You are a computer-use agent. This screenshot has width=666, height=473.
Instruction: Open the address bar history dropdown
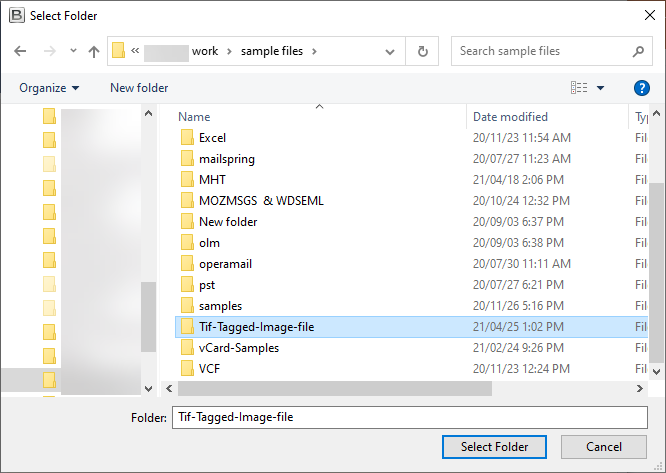389,52
